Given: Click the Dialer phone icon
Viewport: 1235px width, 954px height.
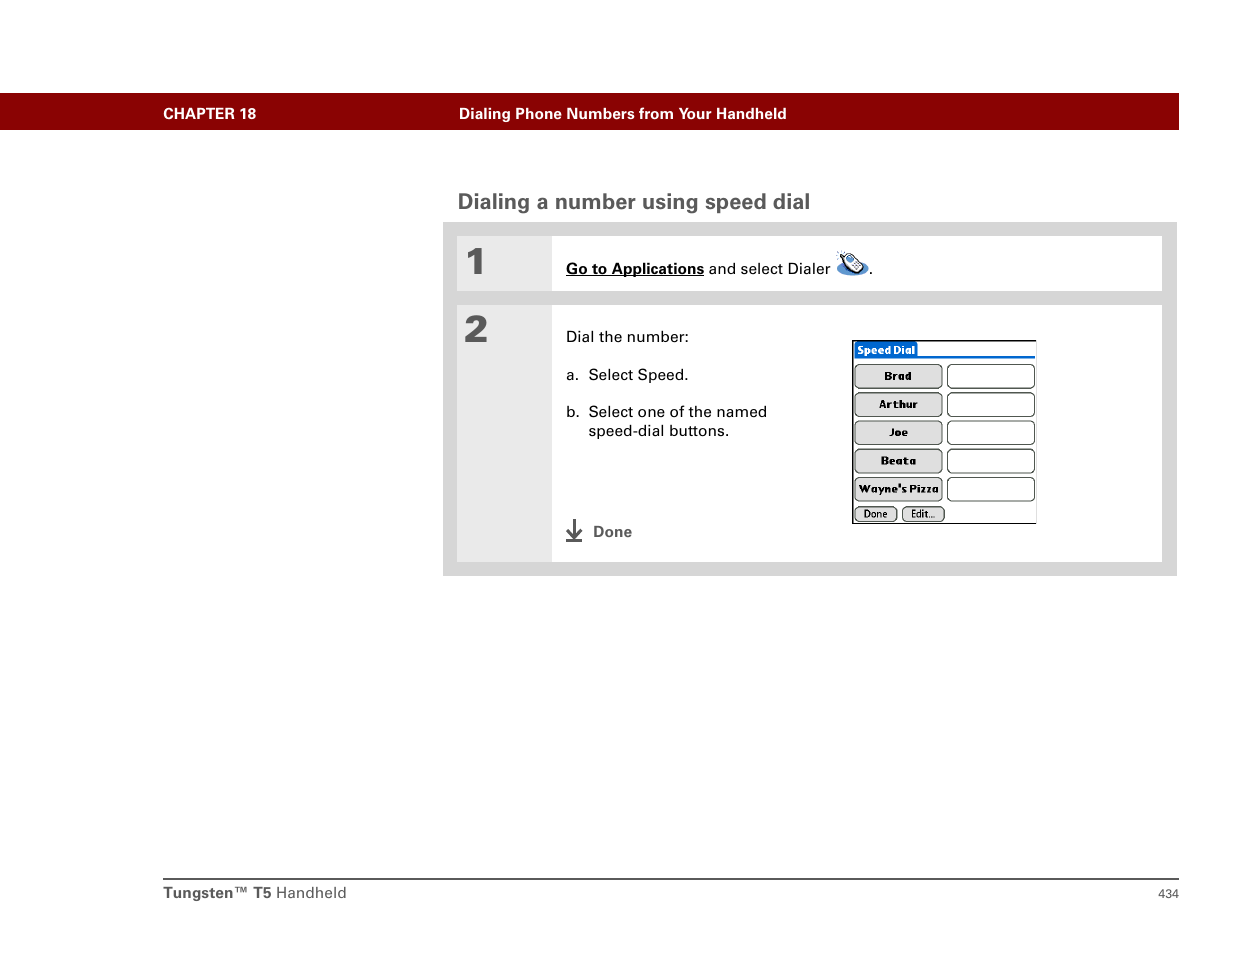Looking at the screenshot, I should pos(852,264).
